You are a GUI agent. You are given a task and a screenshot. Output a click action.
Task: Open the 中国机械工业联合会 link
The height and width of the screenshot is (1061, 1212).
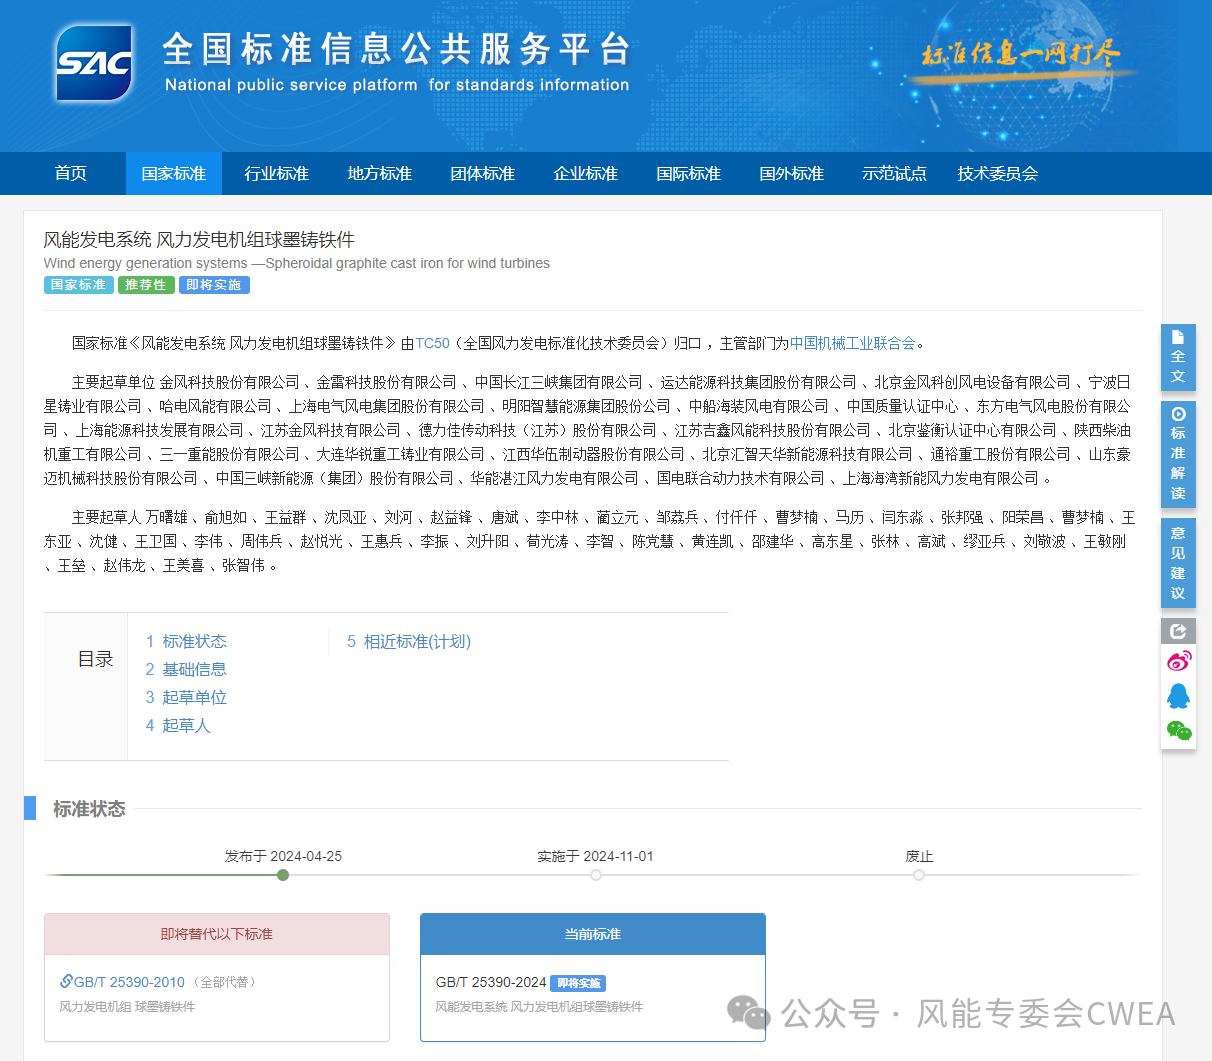click(x=851, y=342)
